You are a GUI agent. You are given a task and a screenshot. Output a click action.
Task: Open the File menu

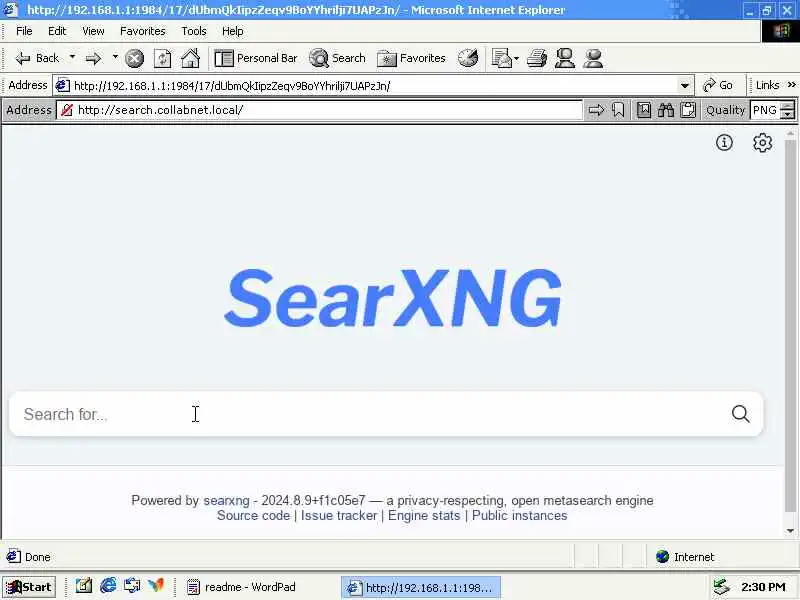point(24,31)
